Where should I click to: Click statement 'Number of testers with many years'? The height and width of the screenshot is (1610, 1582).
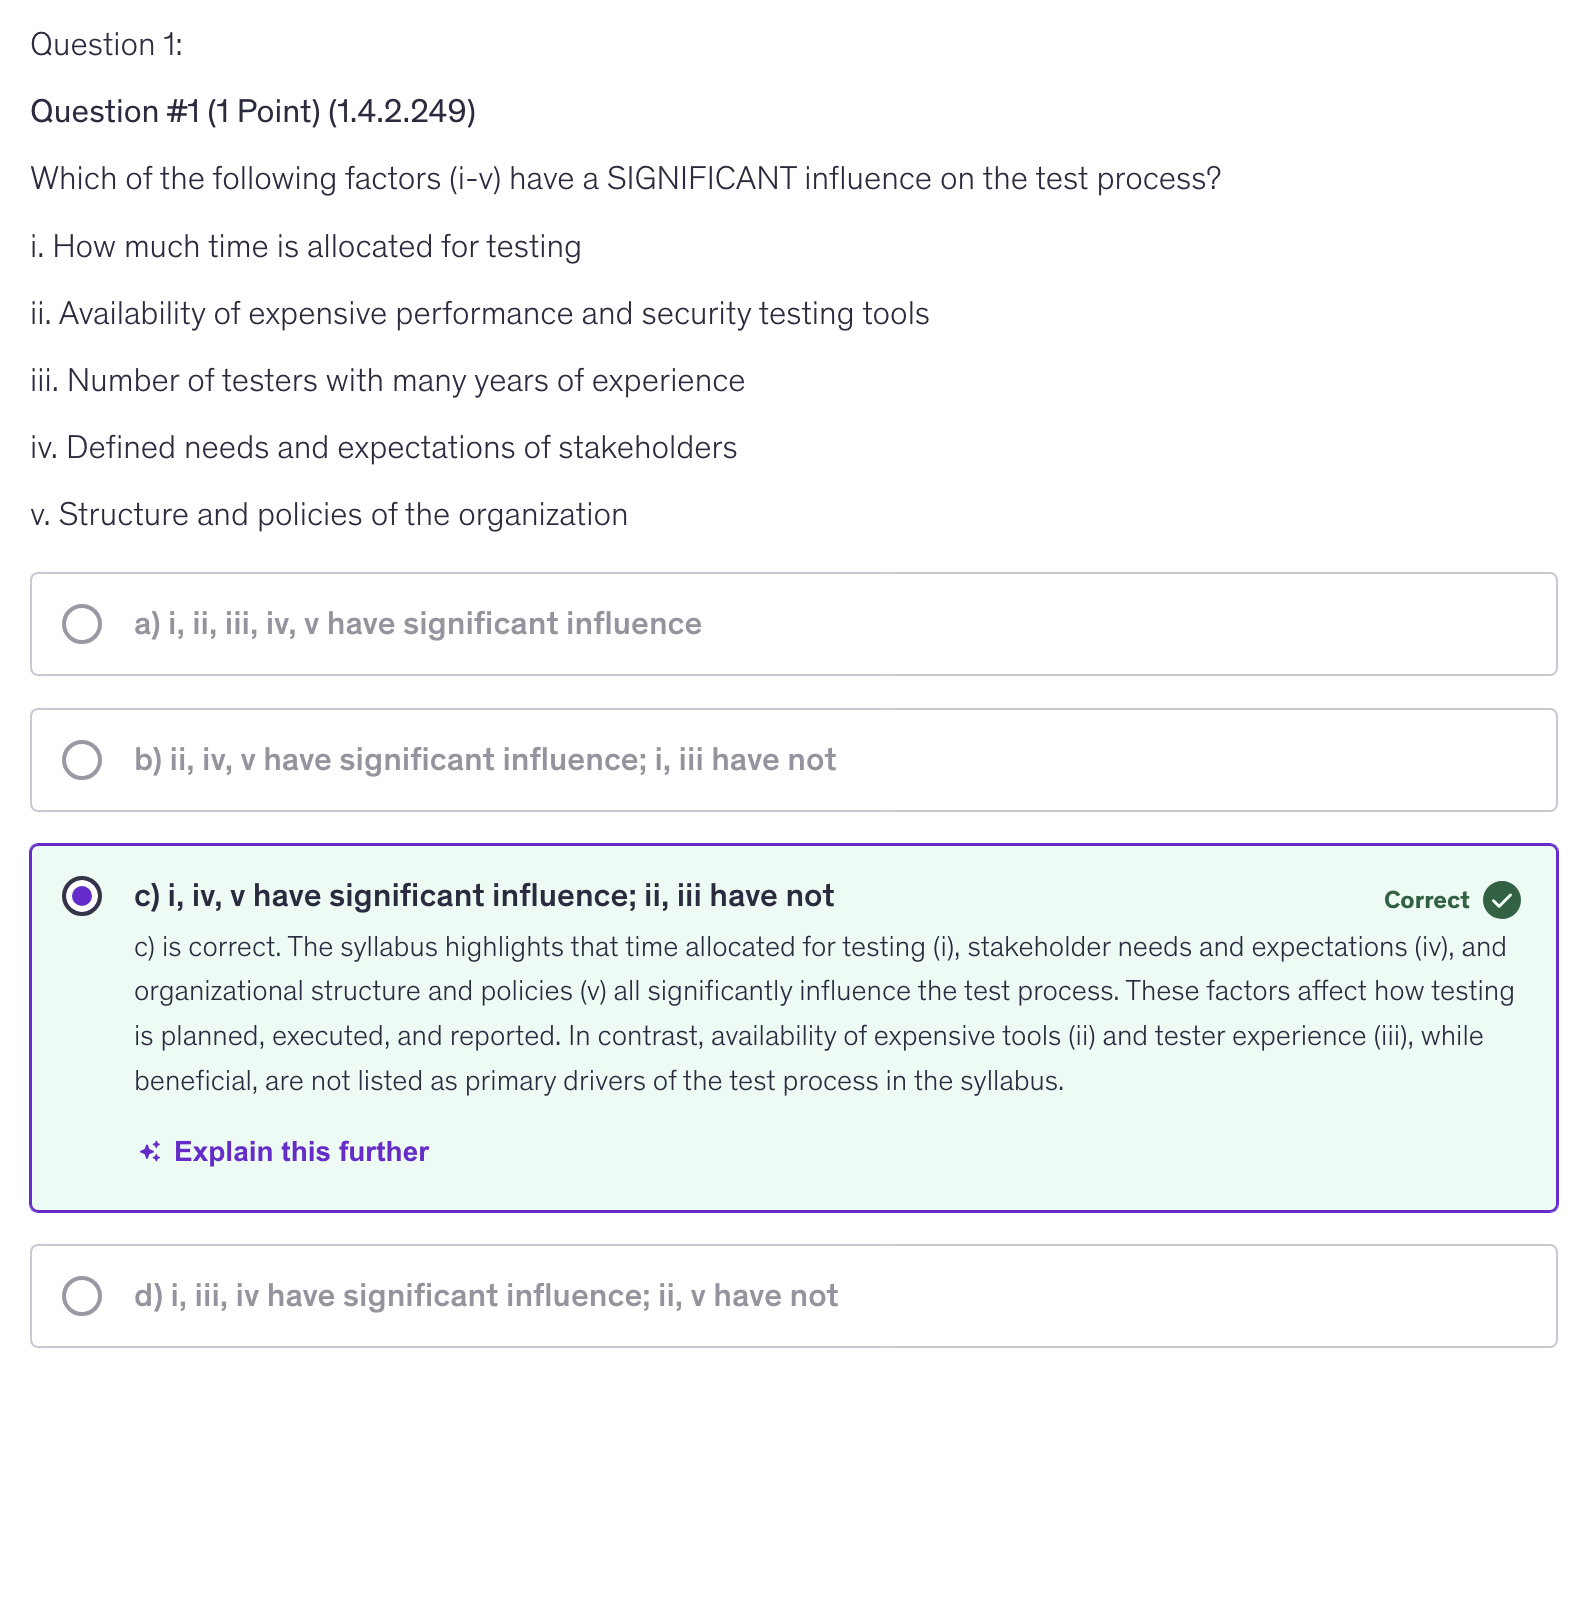click(x=388, y=381)
